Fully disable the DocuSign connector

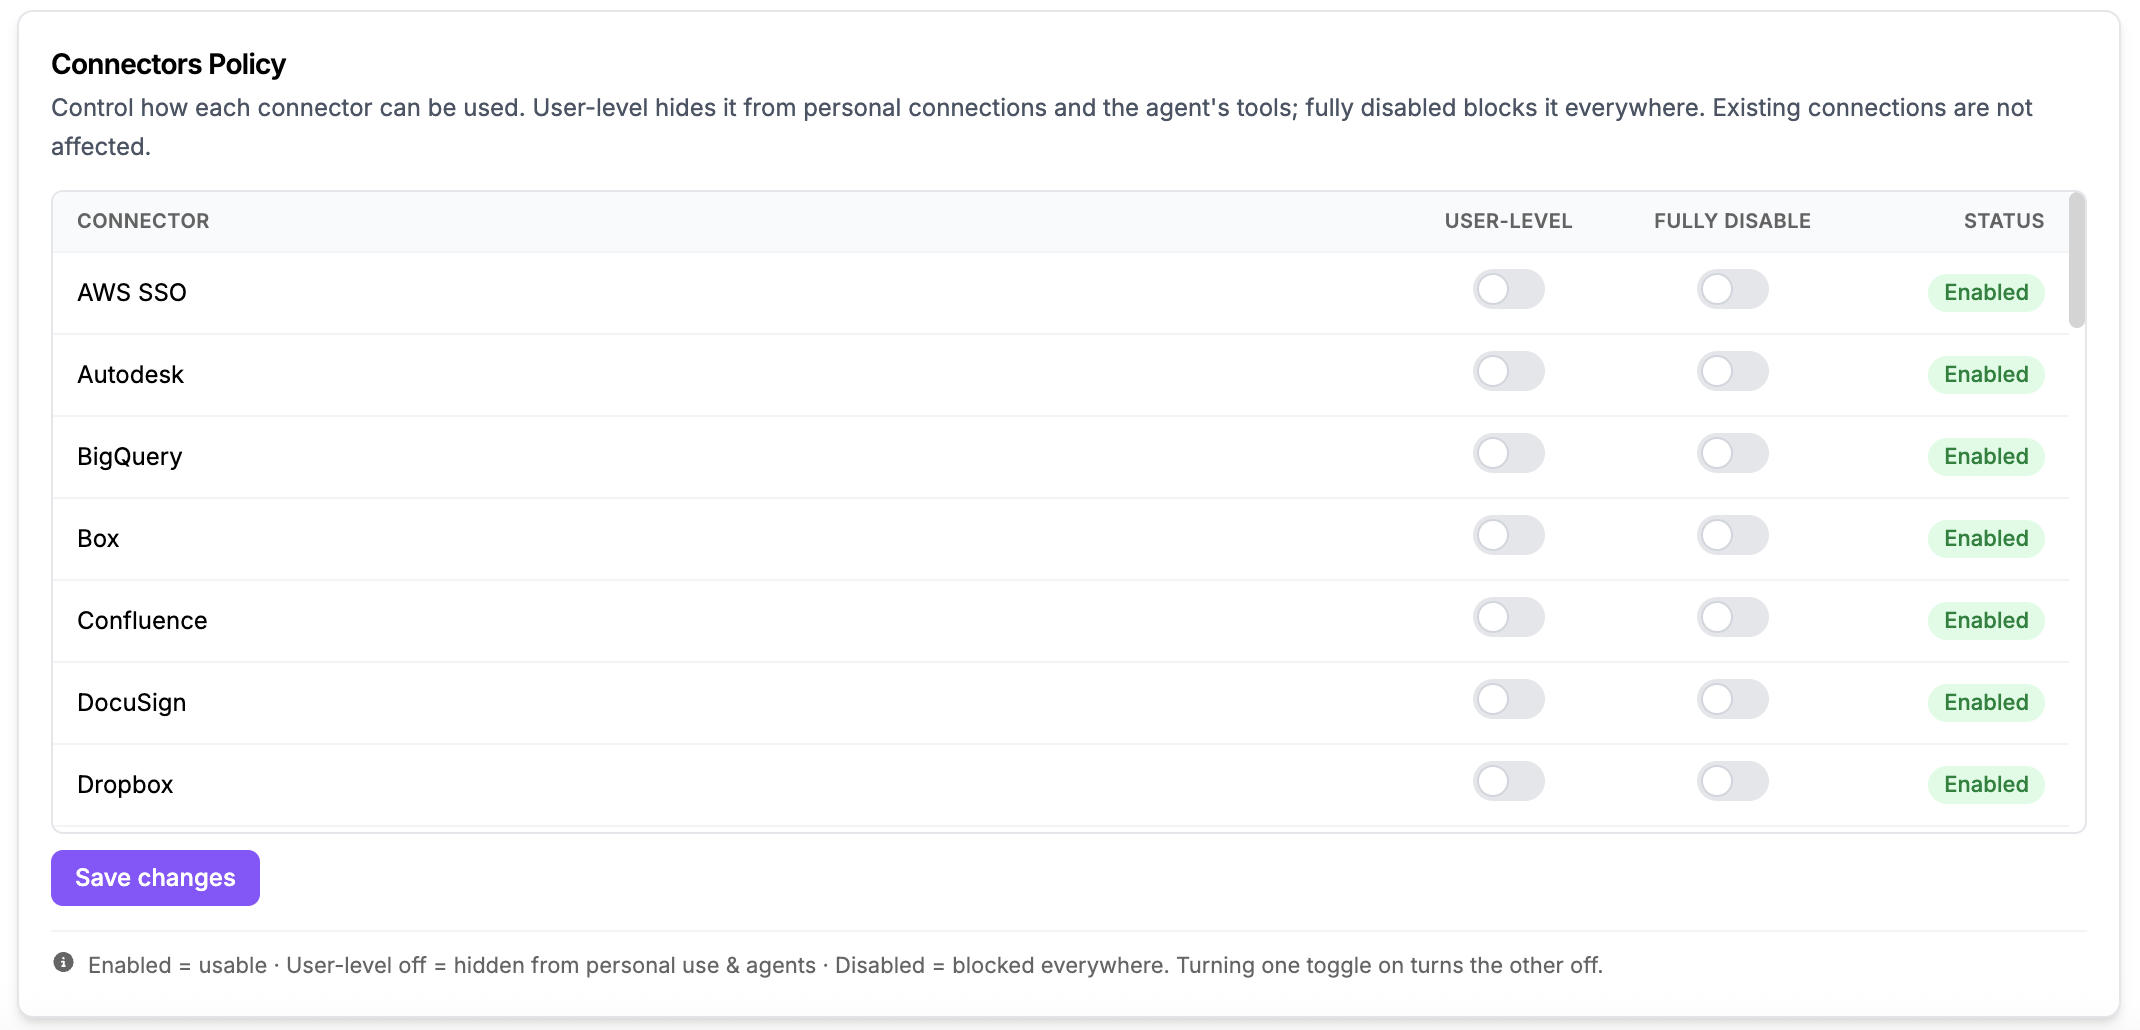click(1732, 700)
